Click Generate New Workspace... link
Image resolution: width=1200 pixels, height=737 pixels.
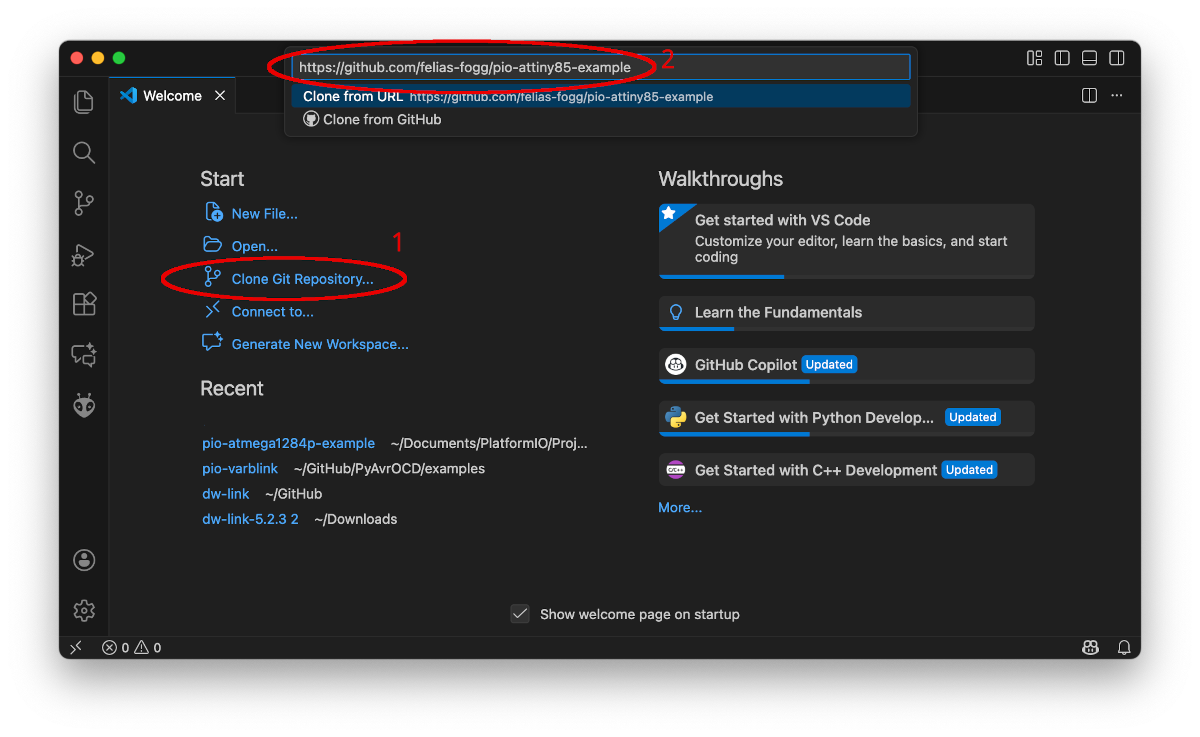pyautogui.click(x=320, y=344)
